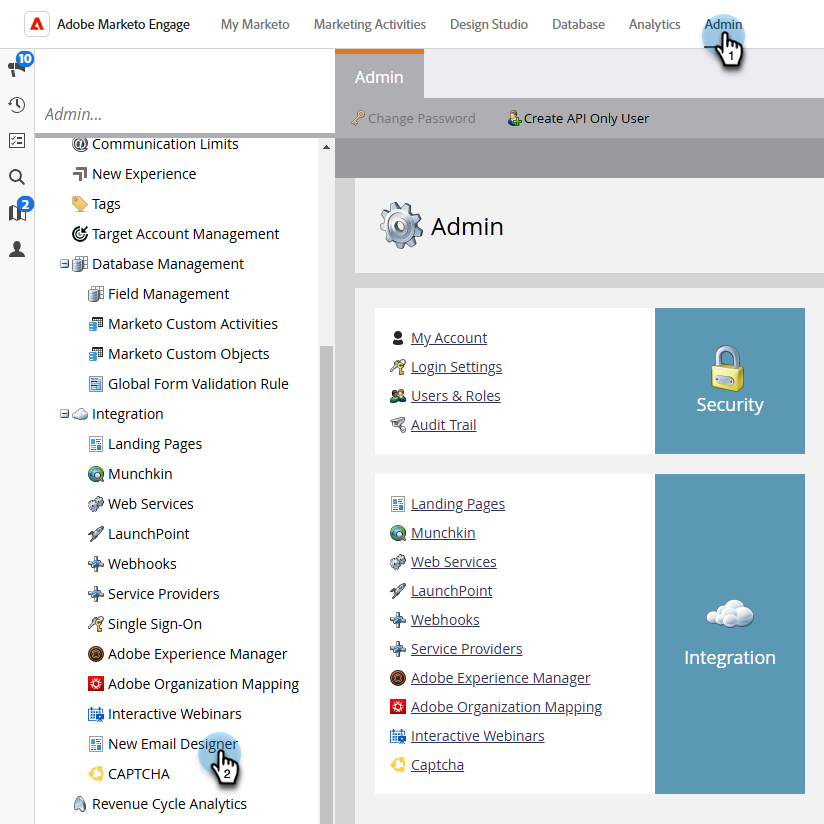Viewport: 824px width, 824px height.
Task: Click the LaunchPoint rocket icon in tree
Action: pyautogui.click(x=96, y=534)
